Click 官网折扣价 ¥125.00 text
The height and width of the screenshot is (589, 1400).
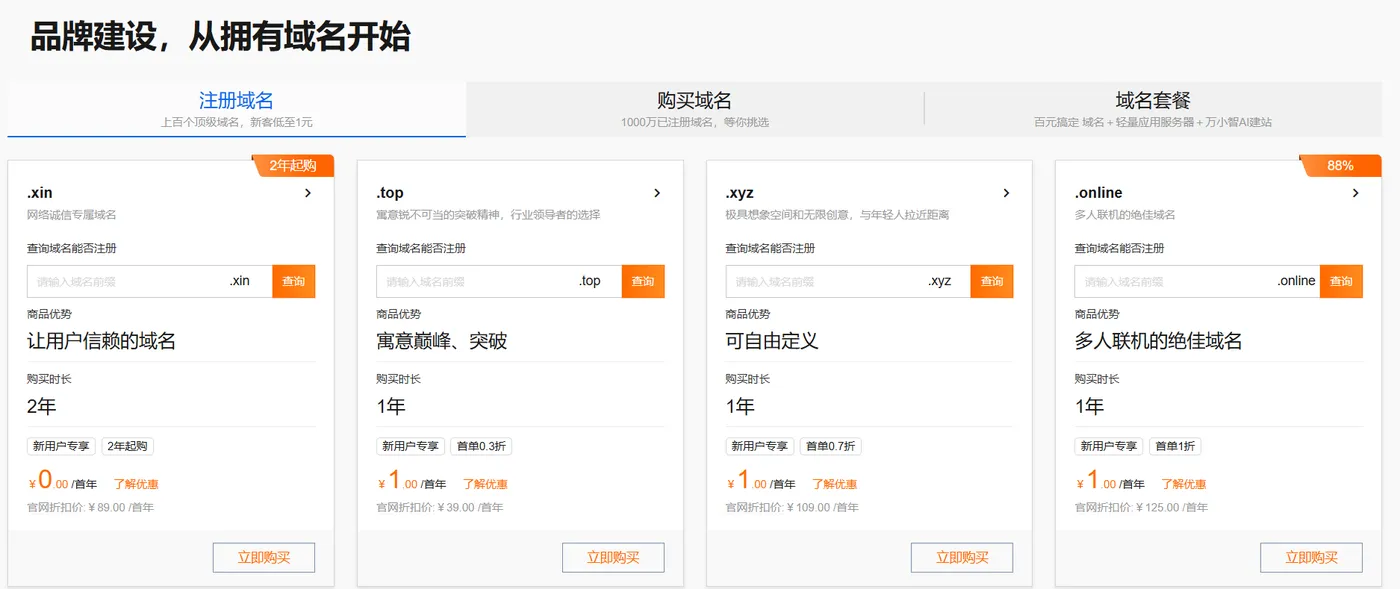[1142, 507]
